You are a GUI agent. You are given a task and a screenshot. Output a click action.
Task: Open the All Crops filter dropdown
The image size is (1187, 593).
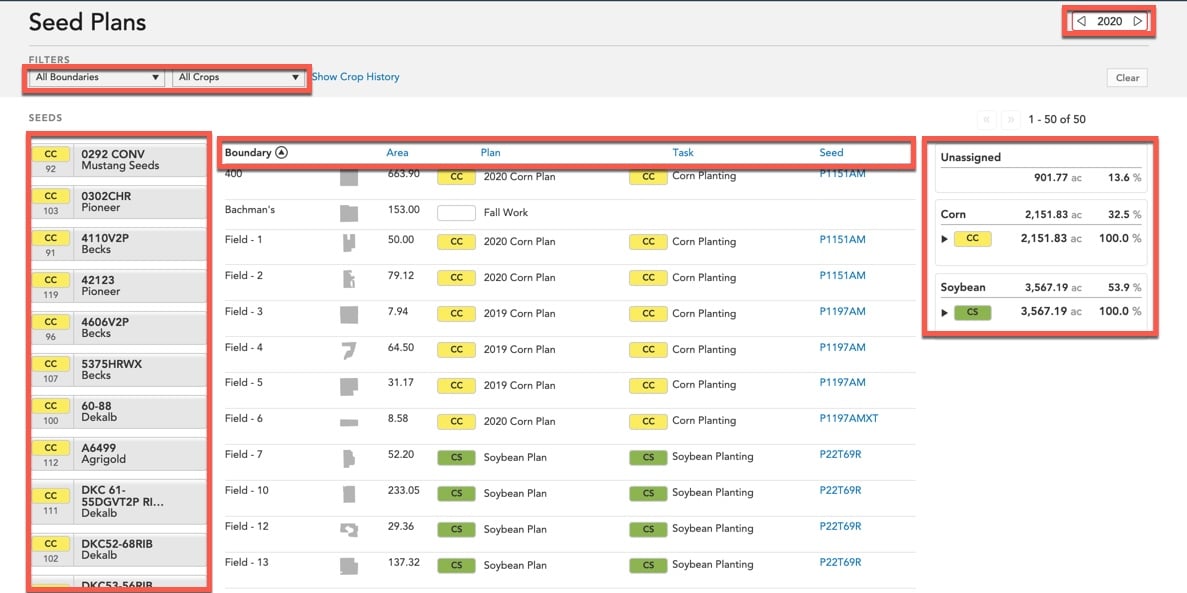[x=239, y=77]
